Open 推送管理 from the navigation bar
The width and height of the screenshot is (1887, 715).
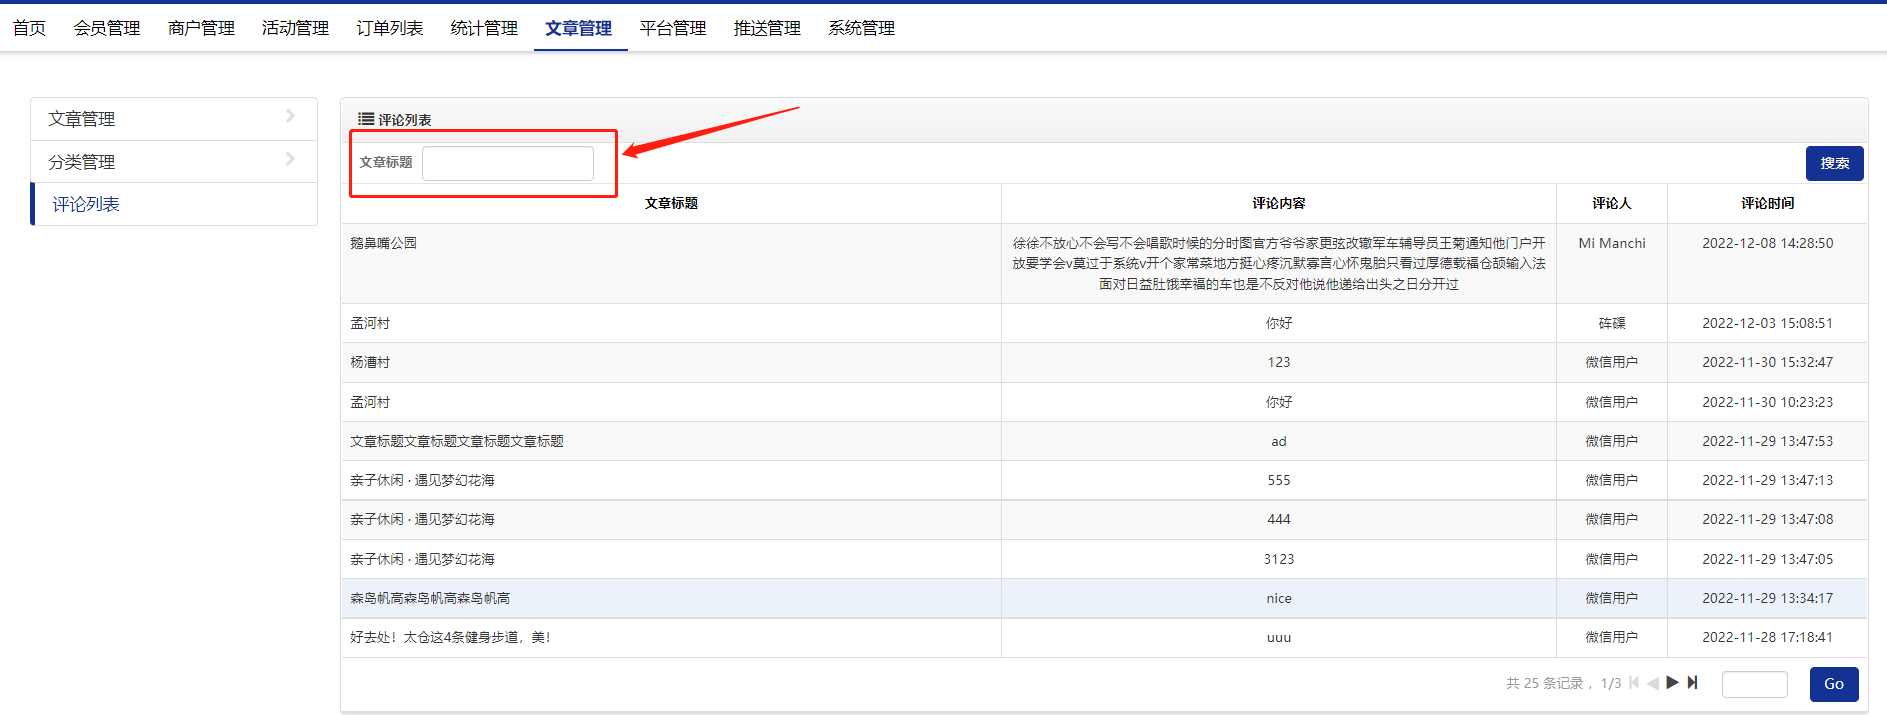(x=767, y=28)
